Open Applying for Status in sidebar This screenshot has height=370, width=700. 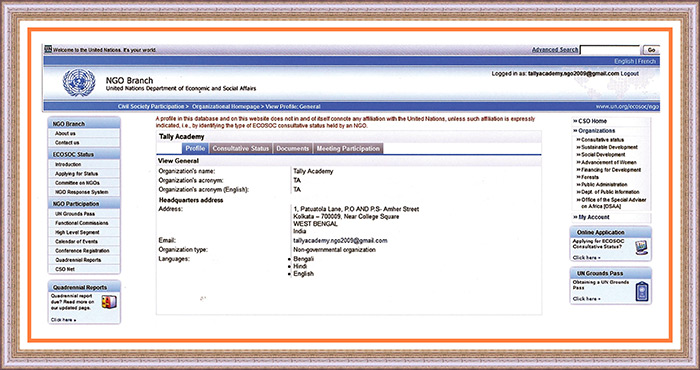pos(76,174)
